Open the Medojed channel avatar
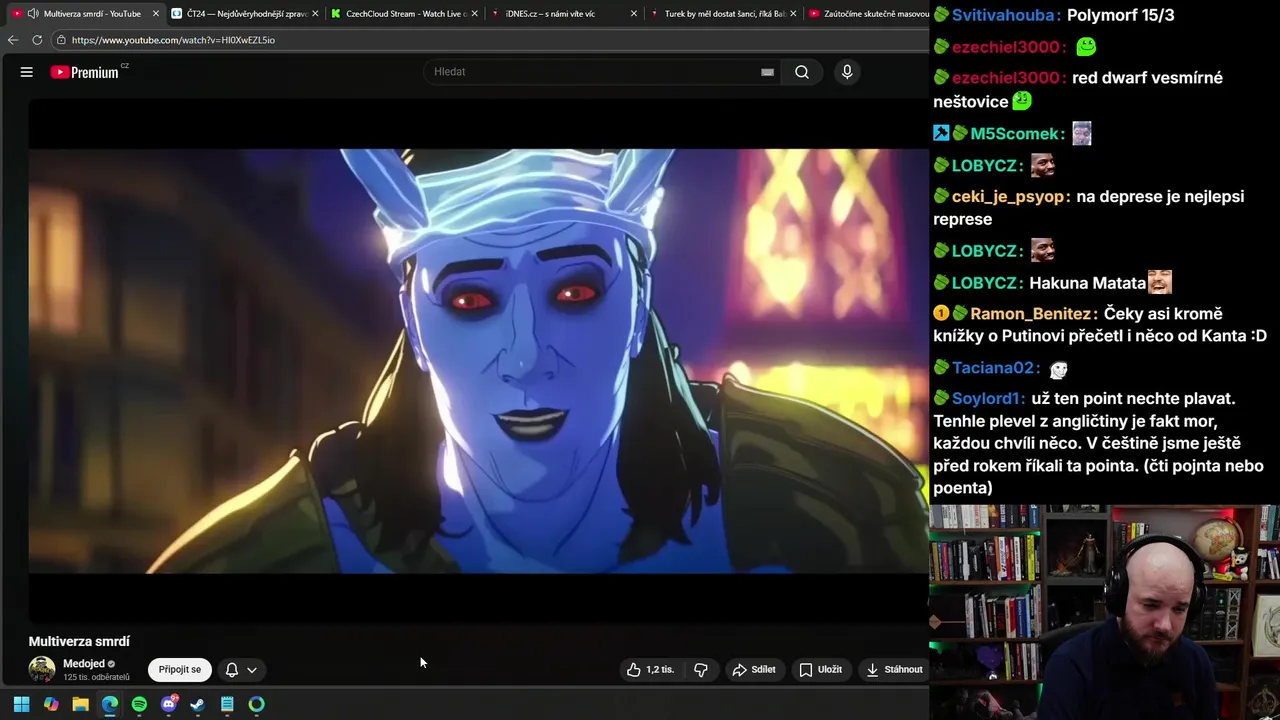 (x=42, y=670)
